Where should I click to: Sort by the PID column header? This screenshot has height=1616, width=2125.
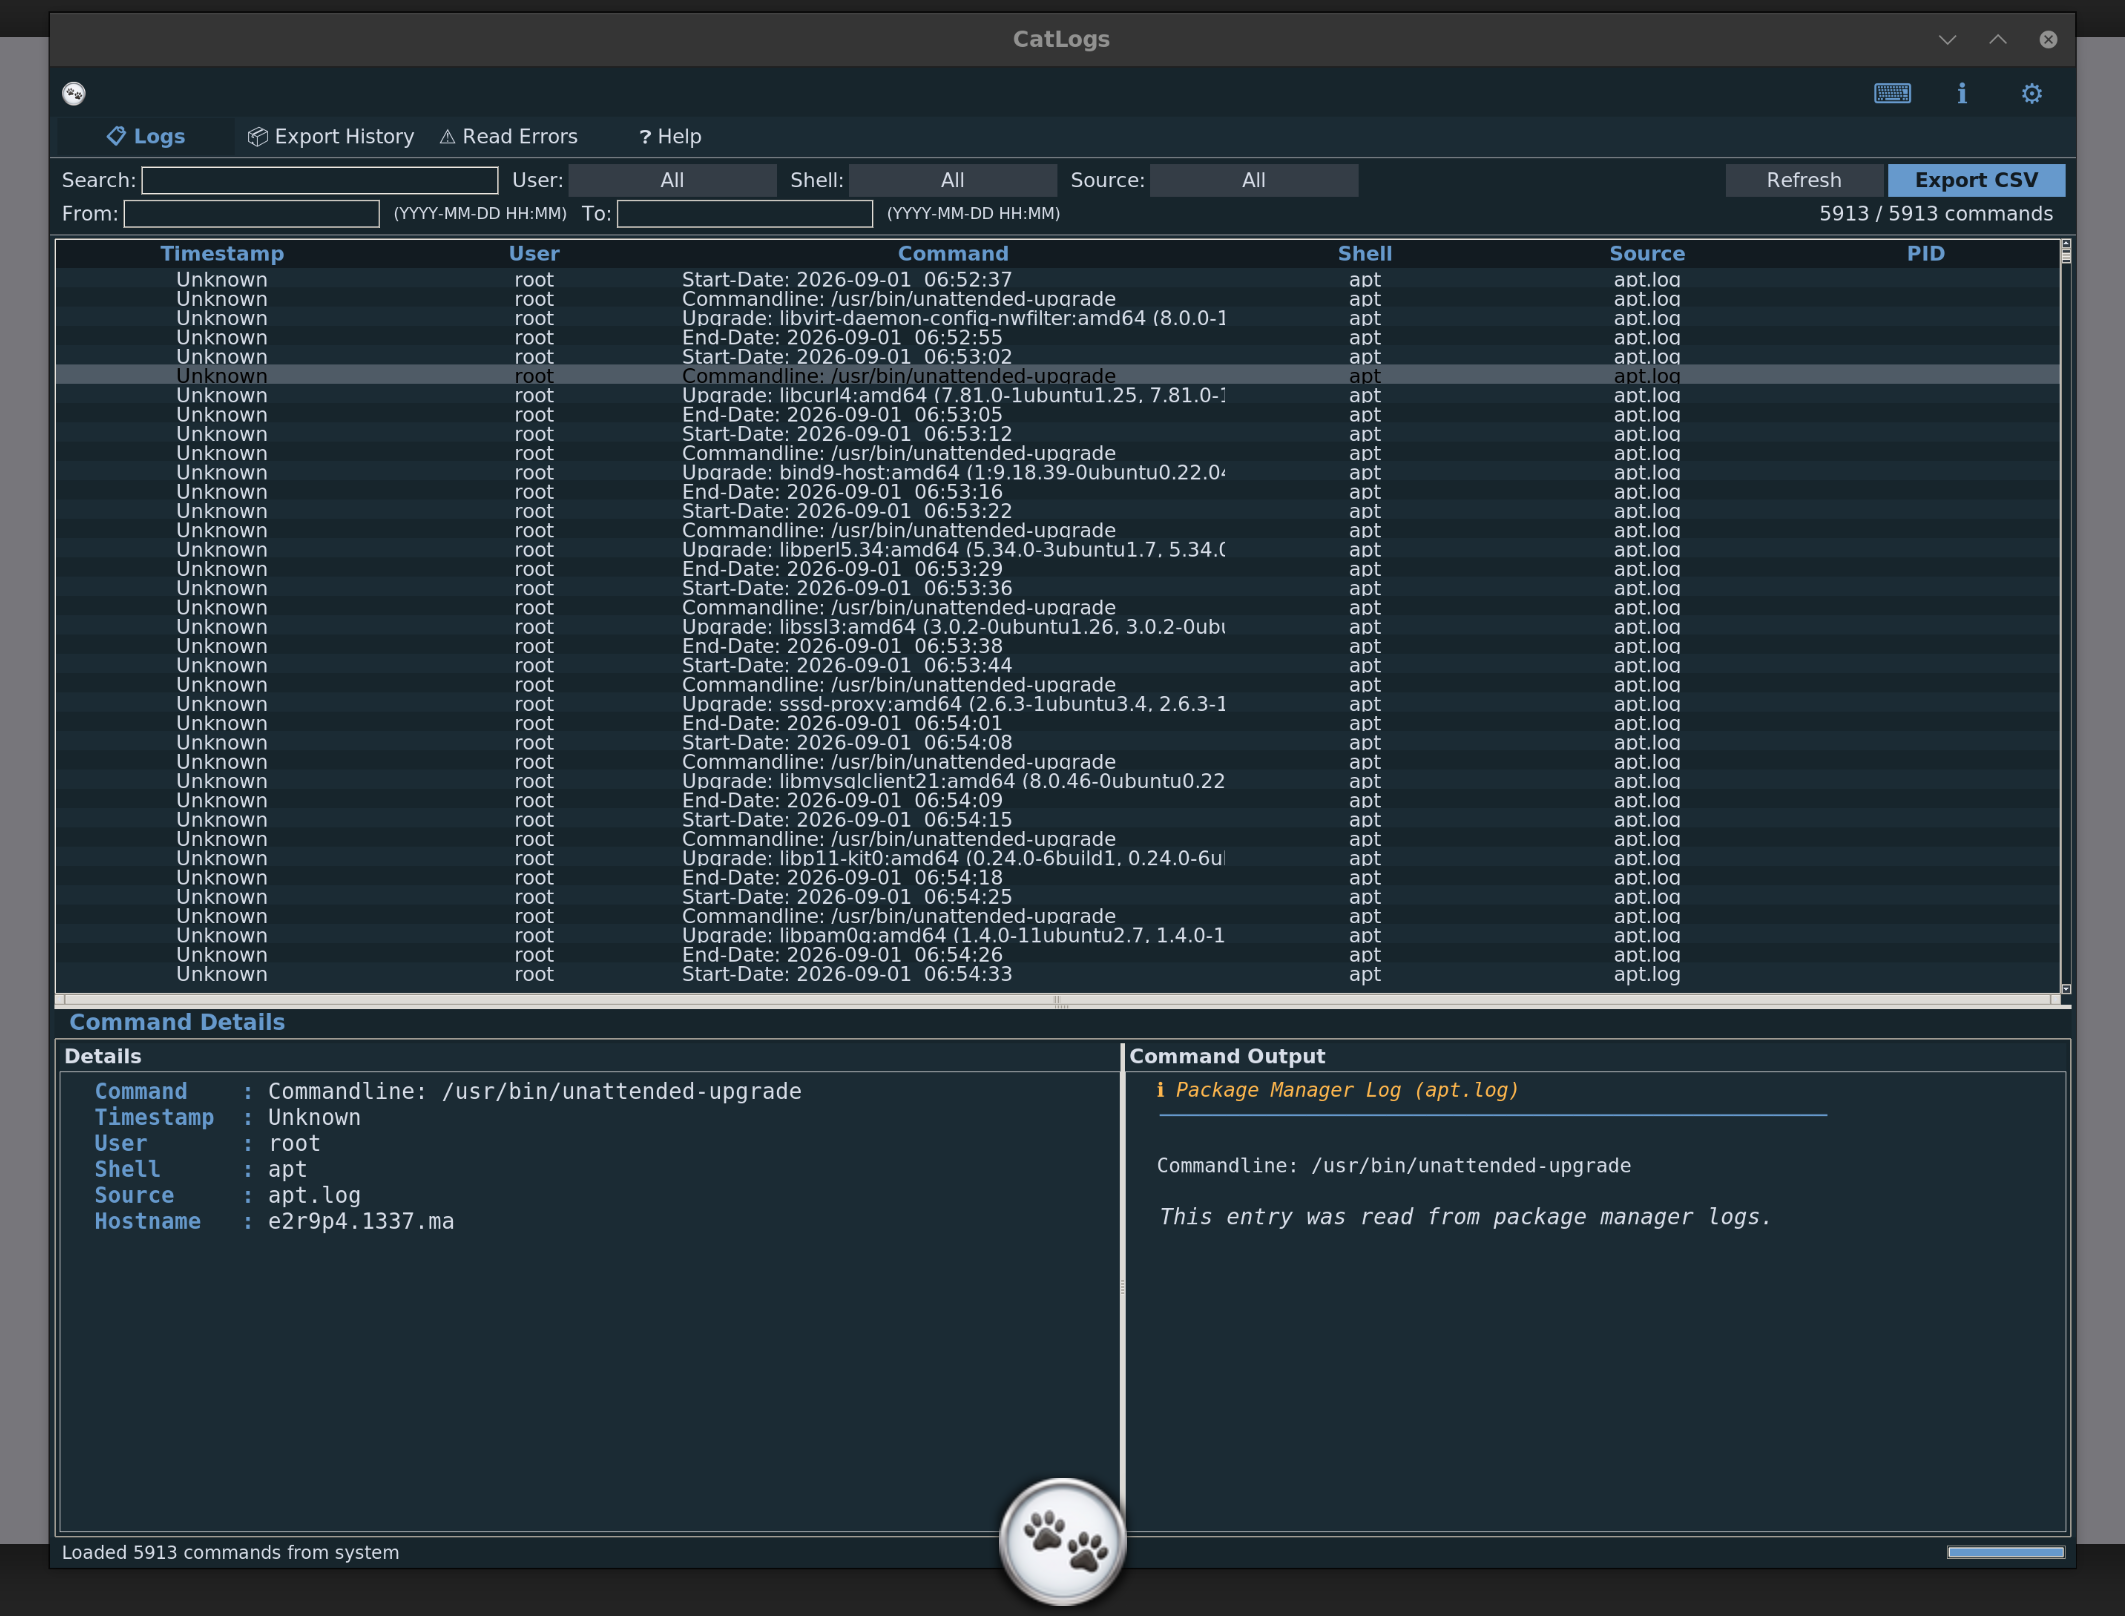click(1925, 254)
